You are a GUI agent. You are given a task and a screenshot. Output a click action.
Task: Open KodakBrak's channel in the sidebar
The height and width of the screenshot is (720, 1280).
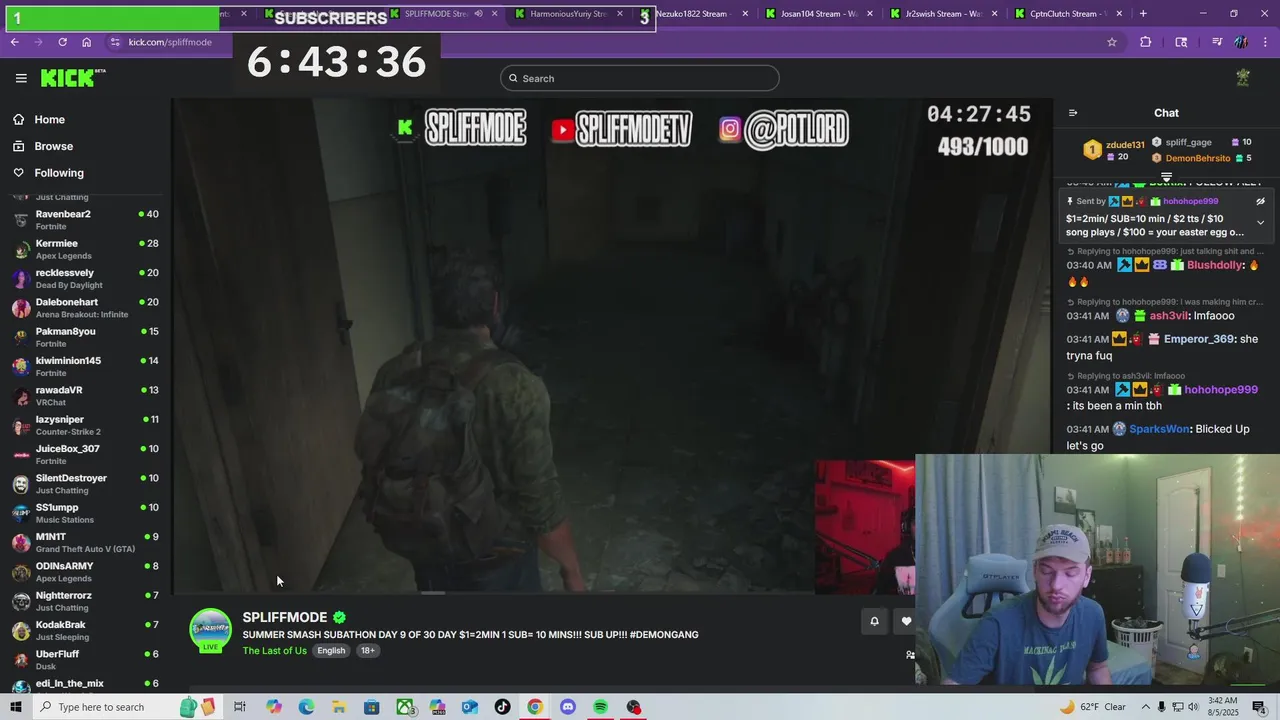pos(86,630)
